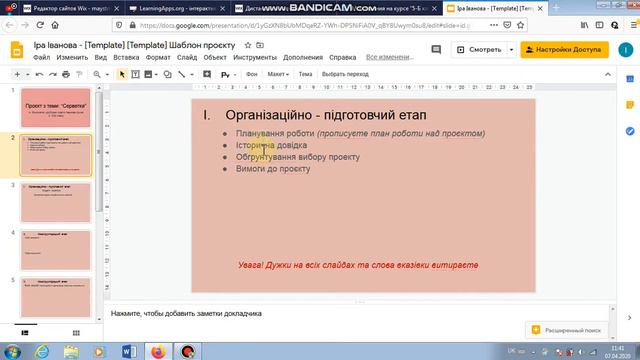Open the Вид menu
640x360 pixels.
(100, 58)
